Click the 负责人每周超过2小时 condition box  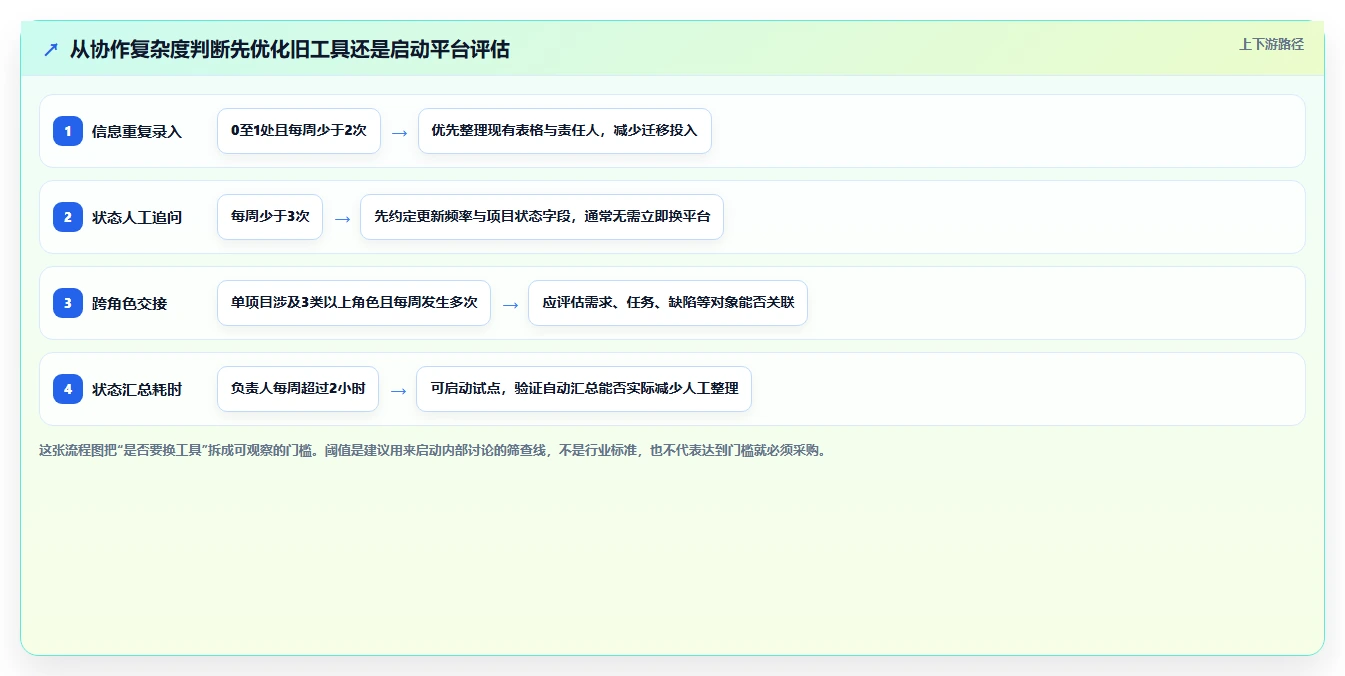point(298,389)
